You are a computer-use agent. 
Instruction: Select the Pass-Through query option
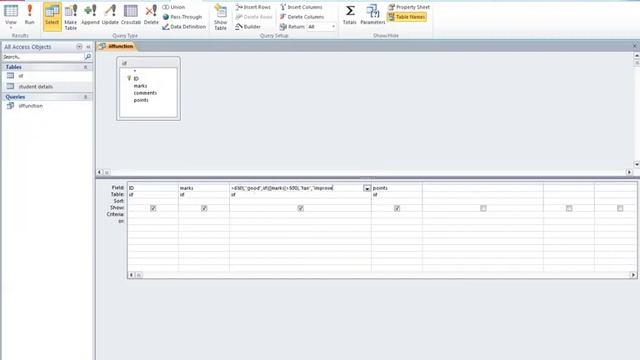[x=182, y=17]
